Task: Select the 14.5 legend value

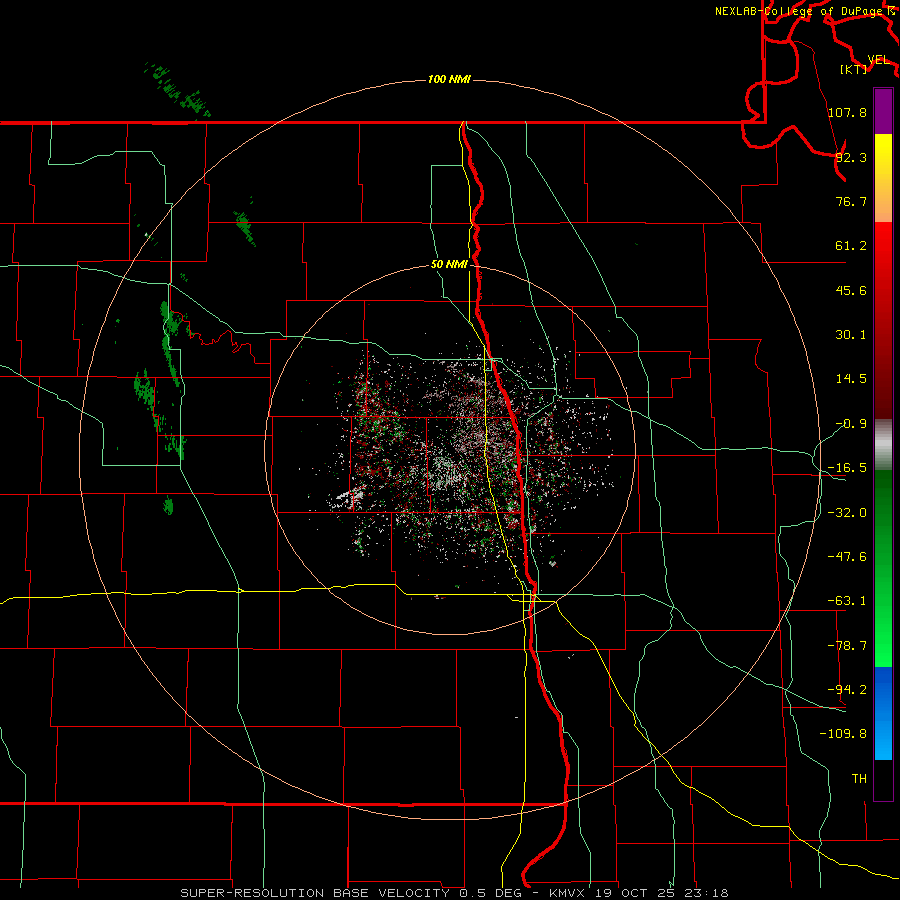Action: pos(851,379)
